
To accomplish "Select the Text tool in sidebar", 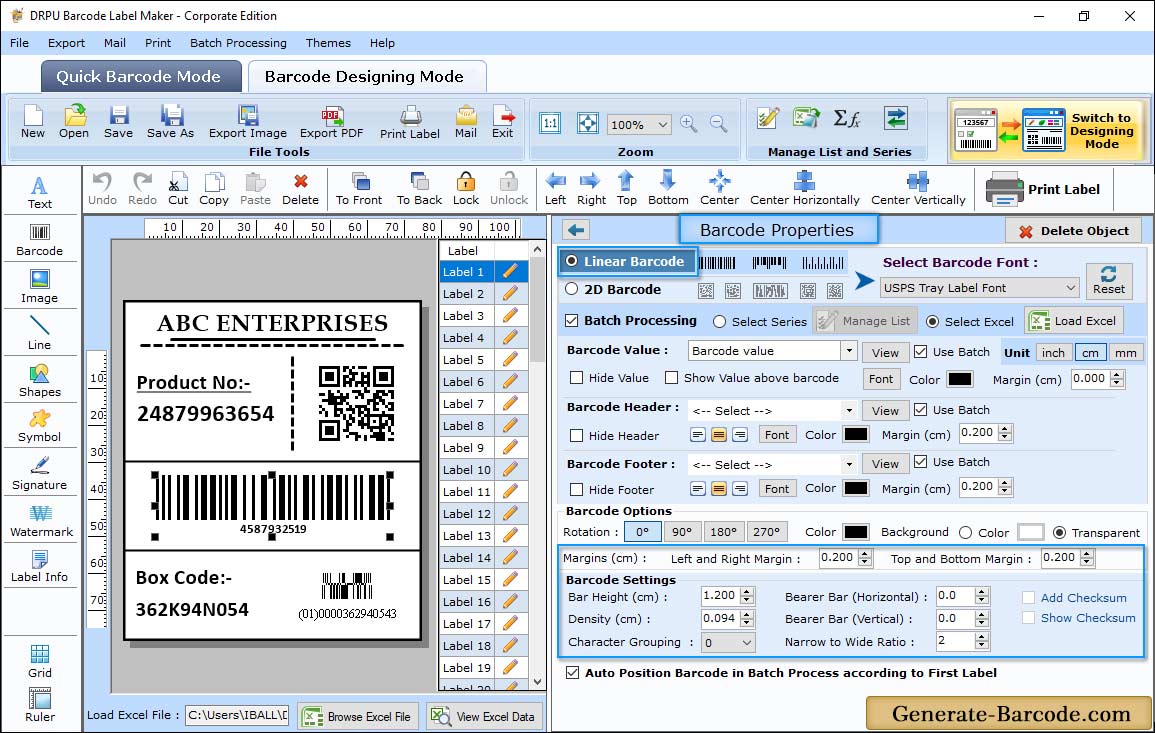I will point(40,192).
